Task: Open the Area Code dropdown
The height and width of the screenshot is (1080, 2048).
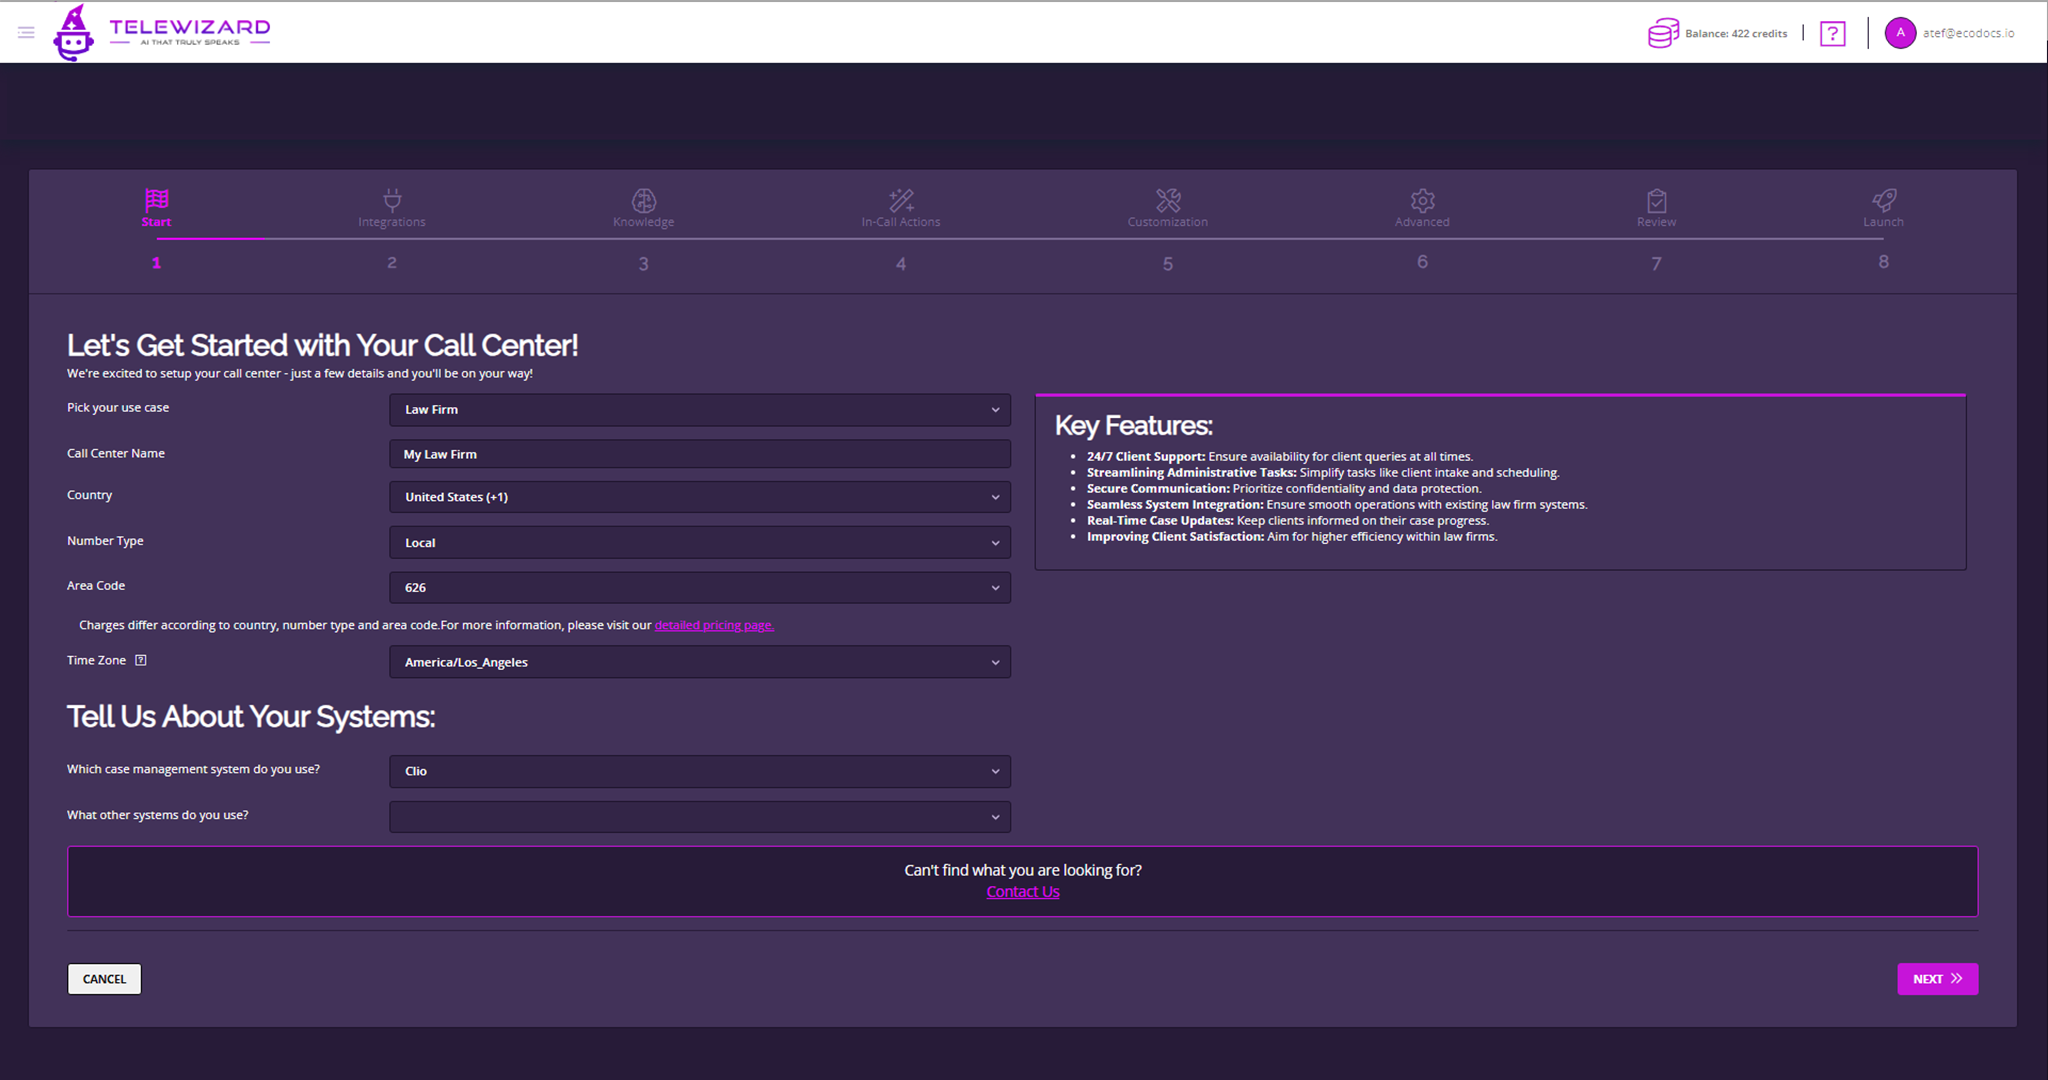Action: 699,588
